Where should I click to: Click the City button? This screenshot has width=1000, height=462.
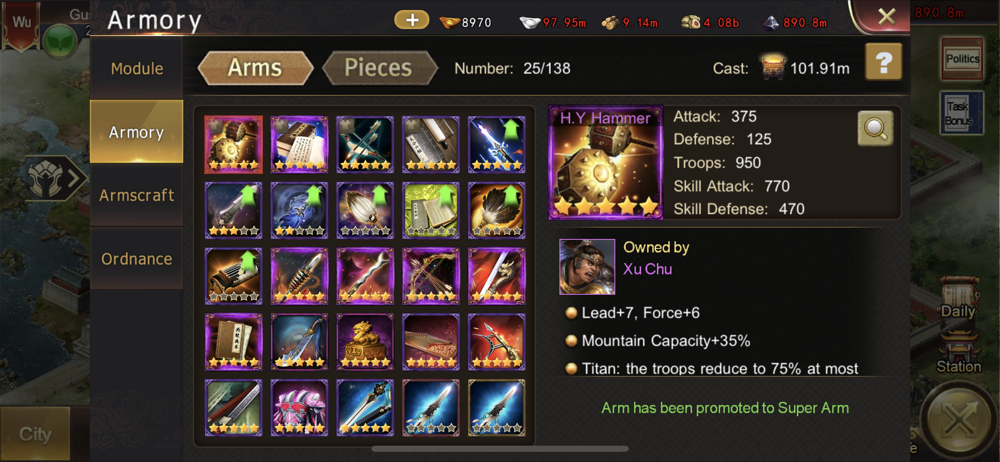point(34,435)
